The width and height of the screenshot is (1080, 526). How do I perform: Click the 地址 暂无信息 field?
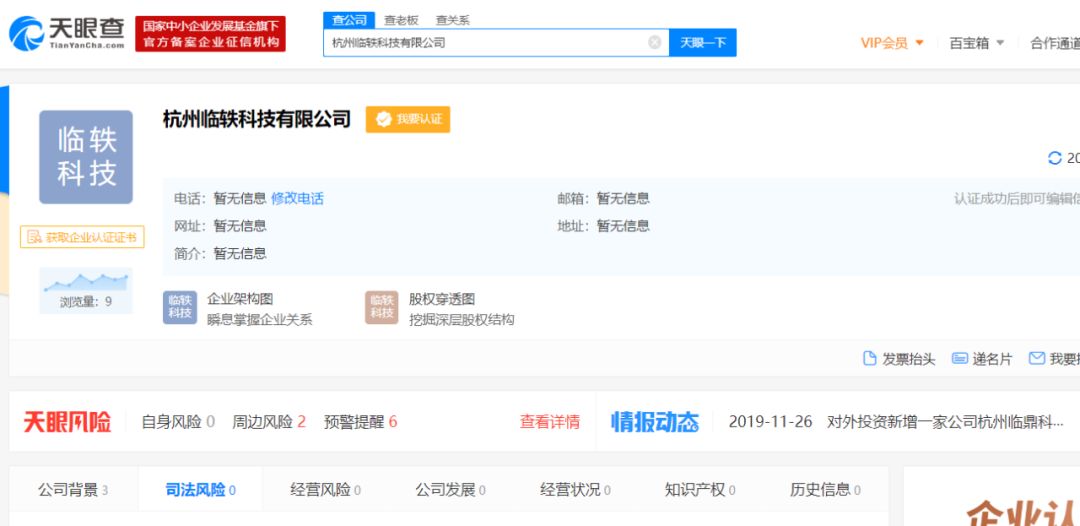click(x=603, y=226)
